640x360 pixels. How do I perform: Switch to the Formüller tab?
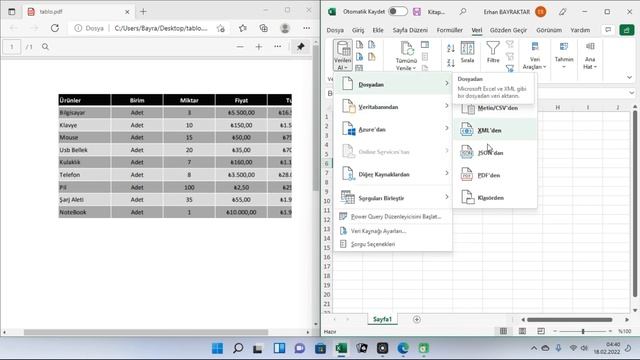coord(449,30)
